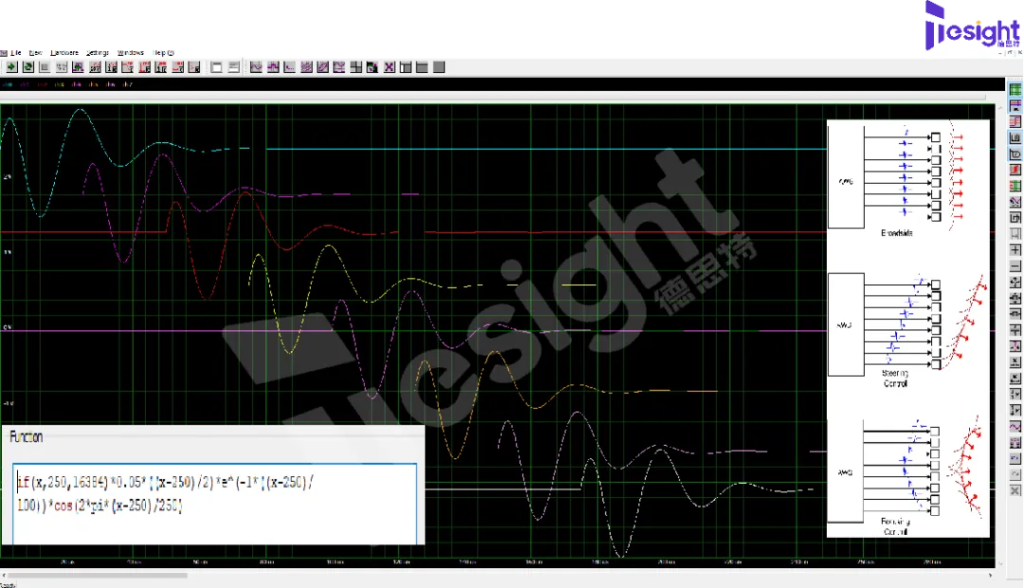Screen dimensions: 1024x588
Task: Open the Windows menu
Action: click(131, 53)
